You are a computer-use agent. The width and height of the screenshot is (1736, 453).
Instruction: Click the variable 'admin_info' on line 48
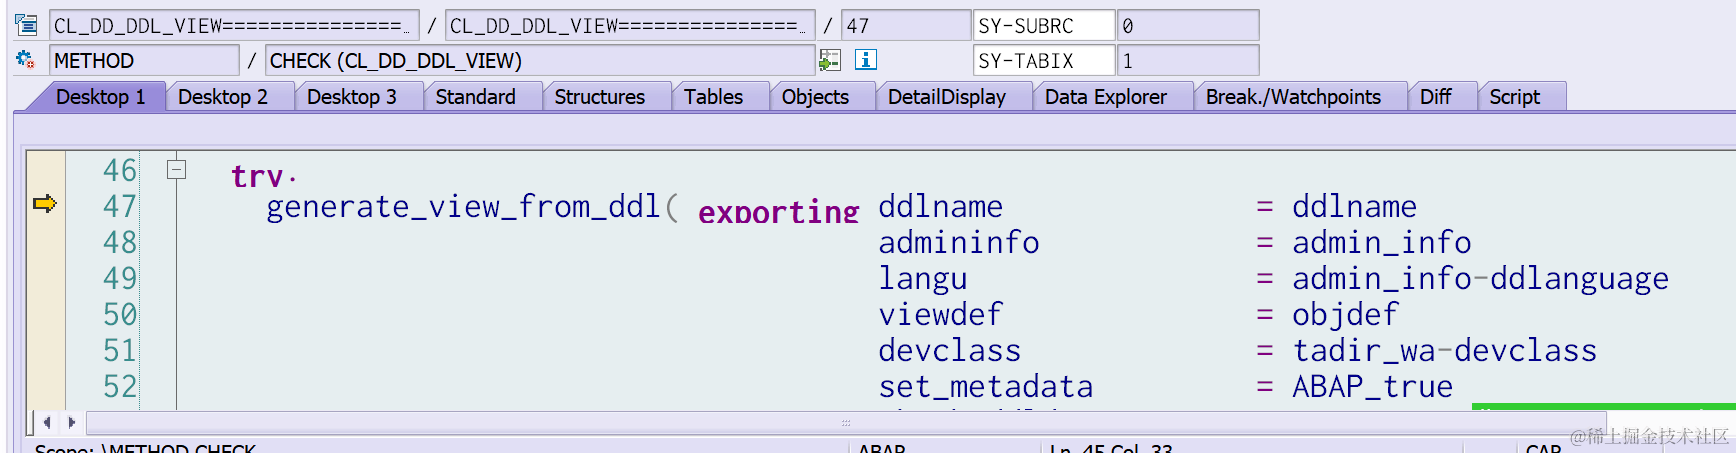(1382, 243)
